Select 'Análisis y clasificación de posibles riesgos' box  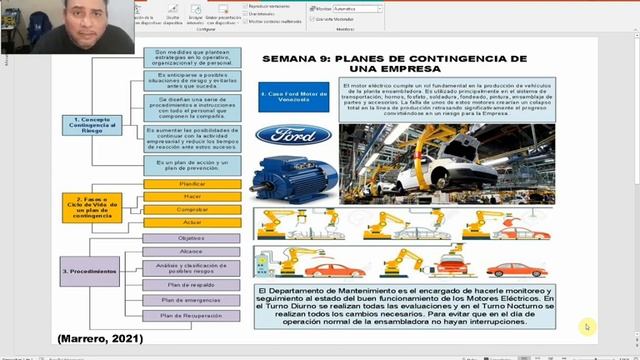(191, 268)
